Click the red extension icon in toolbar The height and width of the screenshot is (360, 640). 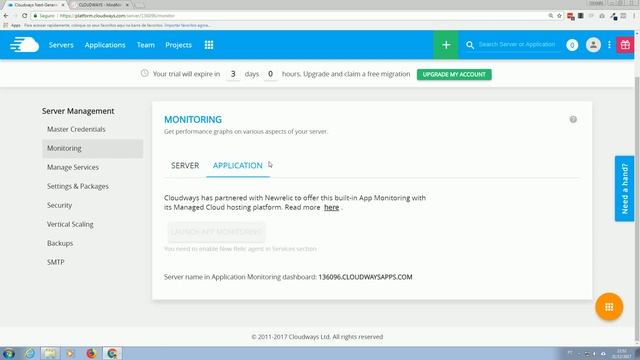pyautogui.click(x=571, y=16)
